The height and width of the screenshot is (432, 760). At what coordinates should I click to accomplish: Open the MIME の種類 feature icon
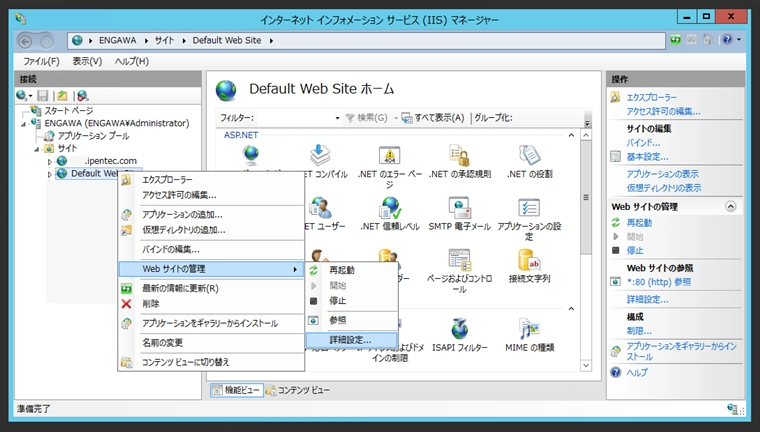point(529,329)
